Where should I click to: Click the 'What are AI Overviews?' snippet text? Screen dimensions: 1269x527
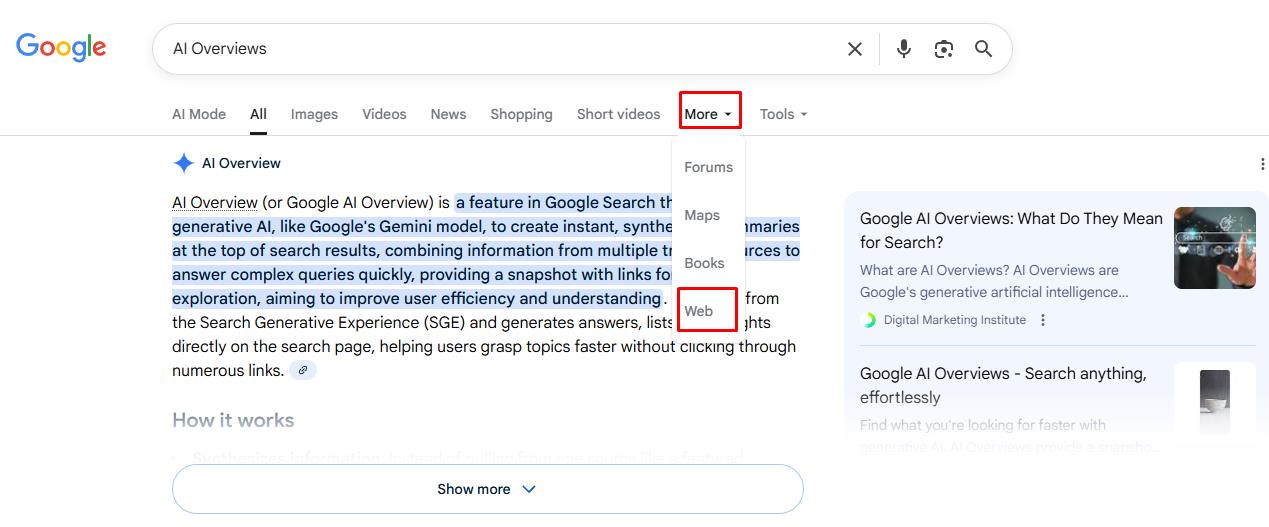point(994,281)
